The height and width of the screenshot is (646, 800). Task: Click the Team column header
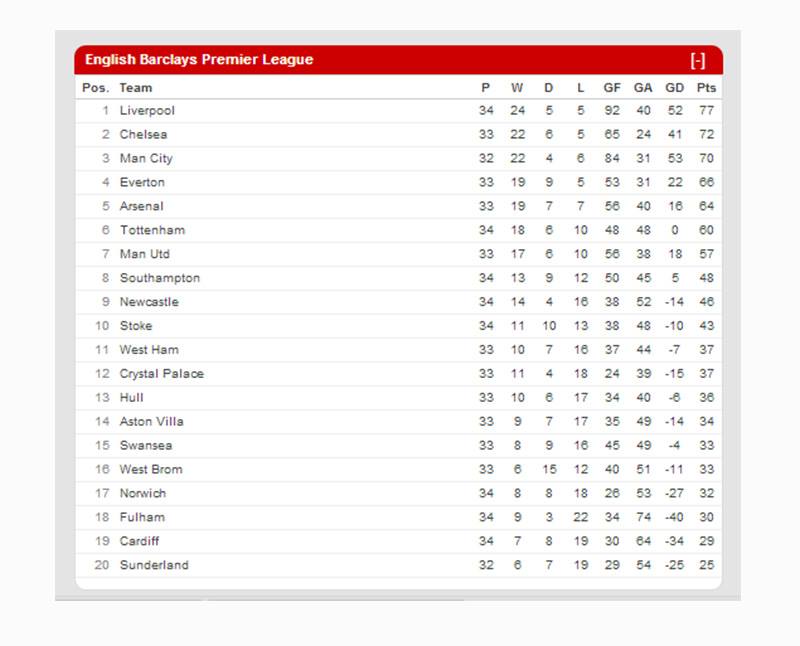(136, 88)
